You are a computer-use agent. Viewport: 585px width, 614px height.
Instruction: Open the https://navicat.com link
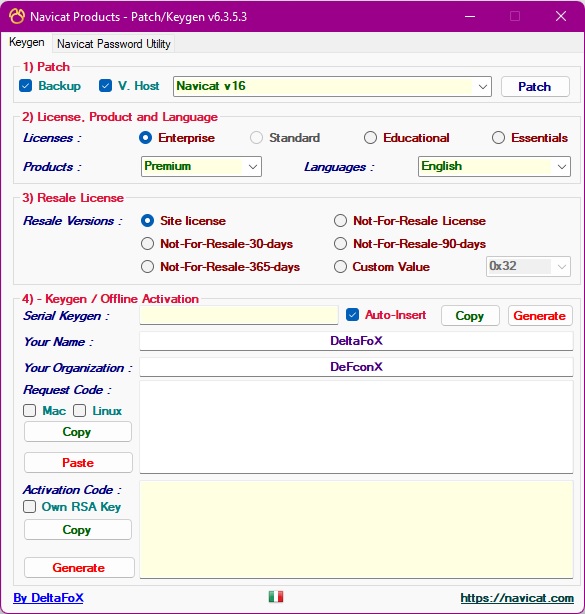[517, 598]
